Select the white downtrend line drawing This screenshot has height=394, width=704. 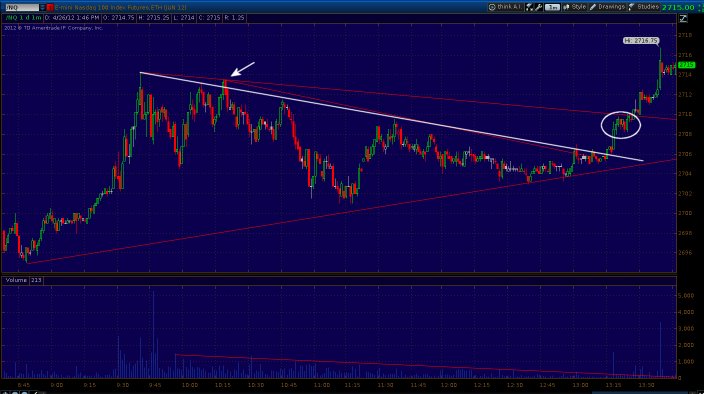coord(391,117)
